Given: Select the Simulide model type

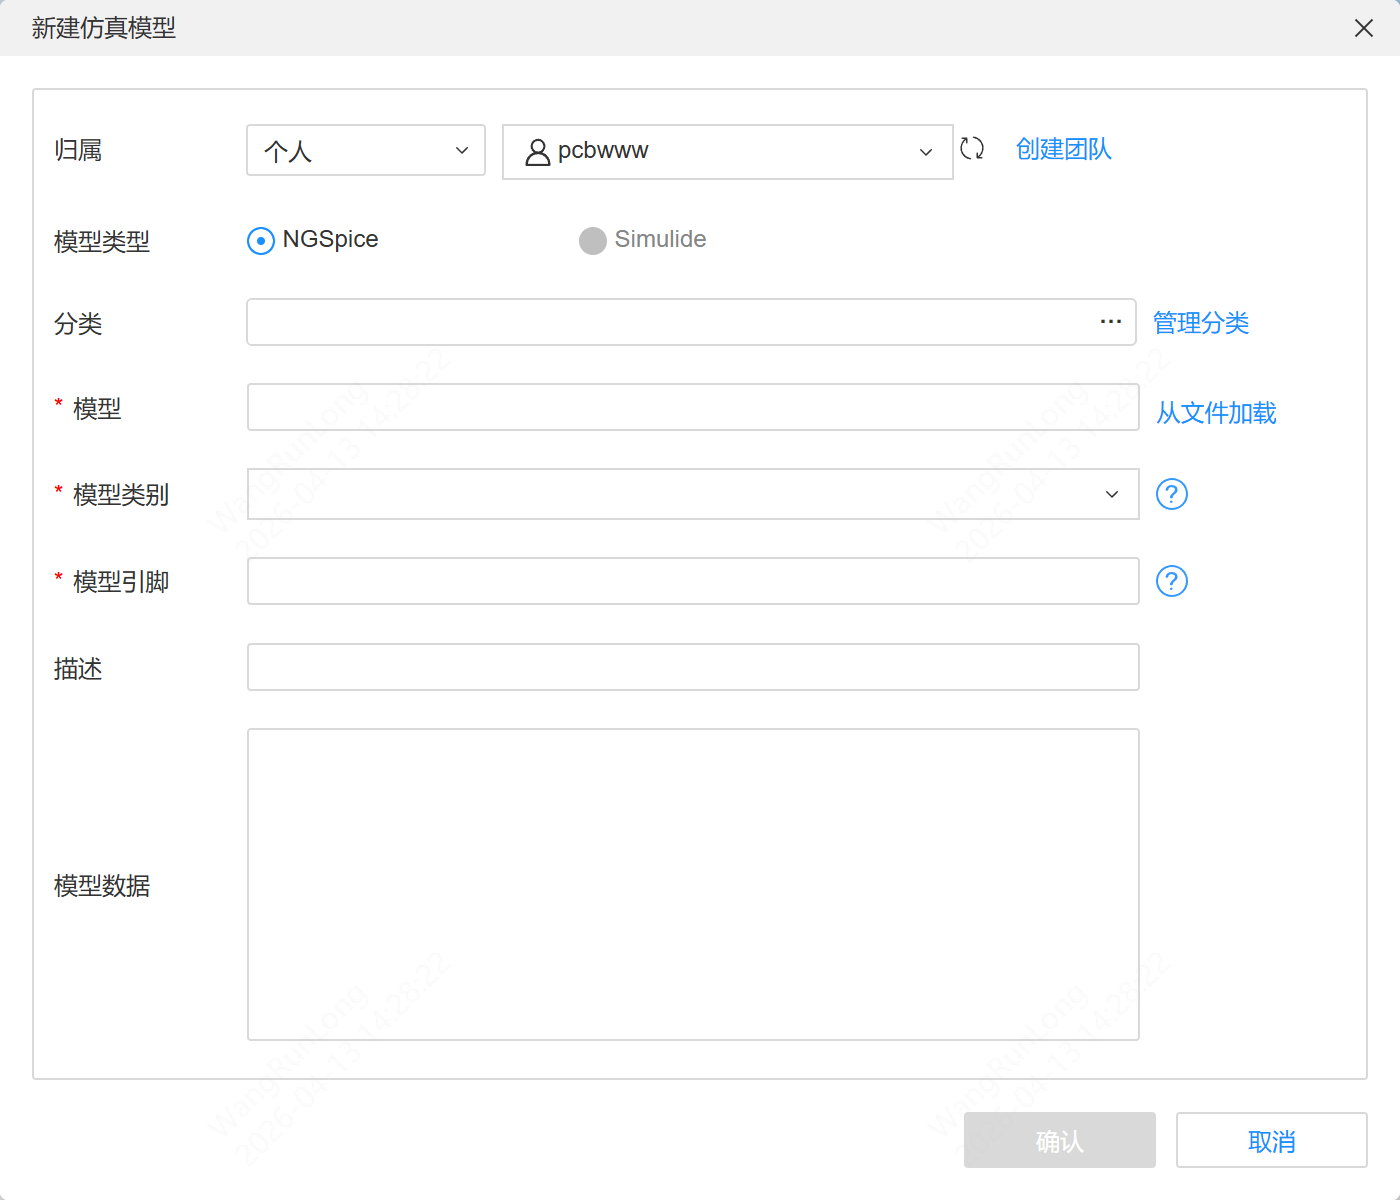Looking at the screenshot, I should point(592,240).
